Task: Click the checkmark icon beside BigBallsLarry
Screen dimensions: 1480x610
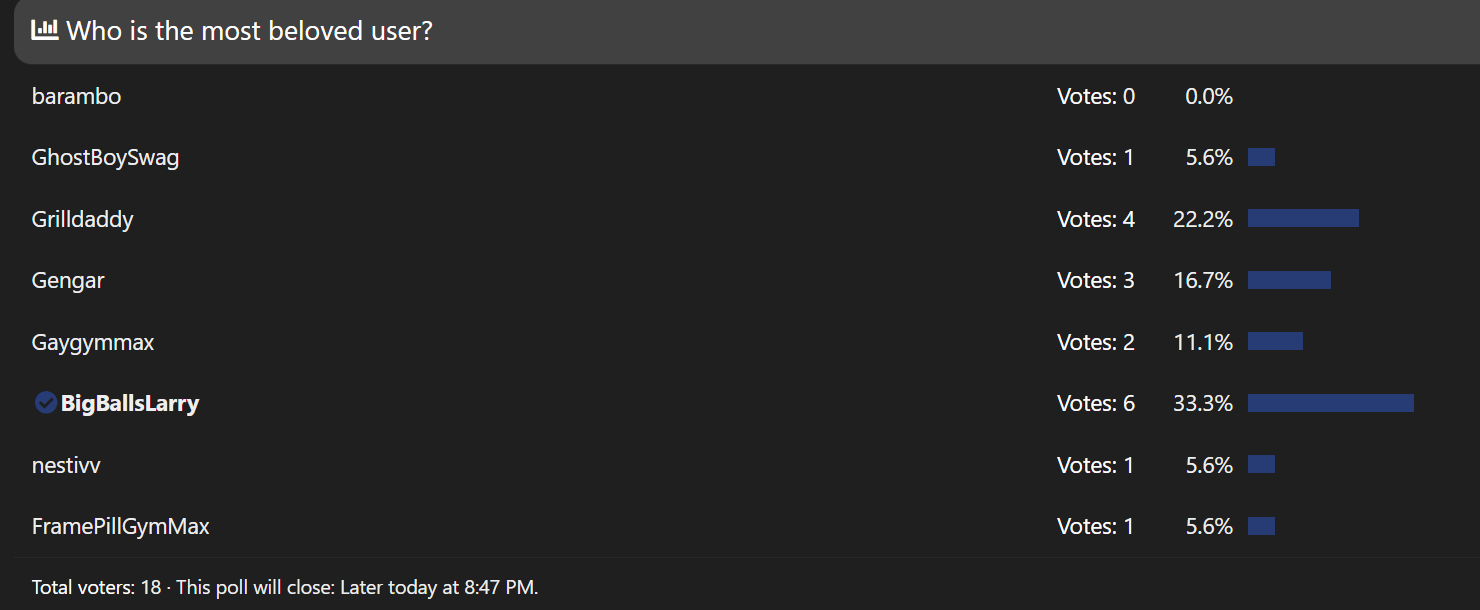Action: (45, 403)
